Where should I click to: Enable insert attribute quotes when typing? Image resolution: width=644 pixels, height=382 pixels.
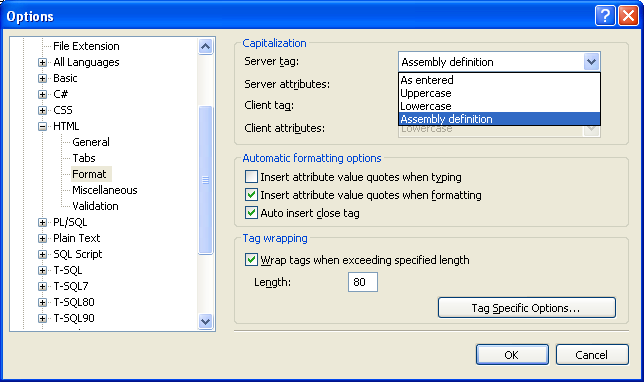click(251, 177)
